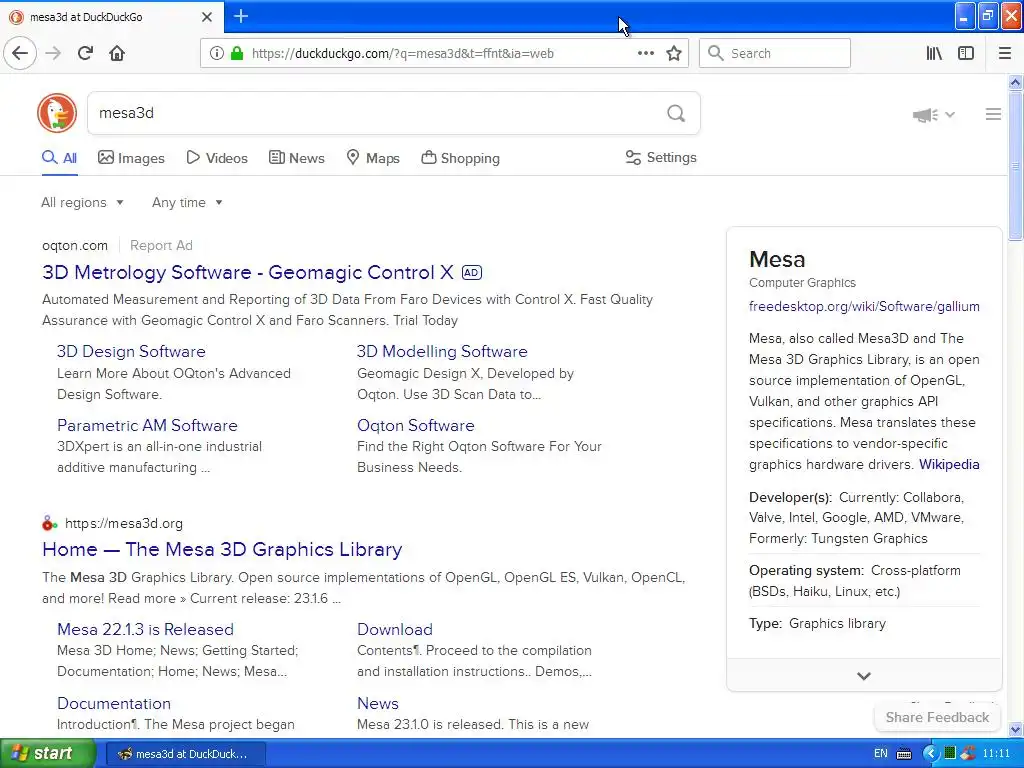This screenshot has width=1024, height=768.
Task: Open the Documentation sublink
Action: [x=114, y=703]
